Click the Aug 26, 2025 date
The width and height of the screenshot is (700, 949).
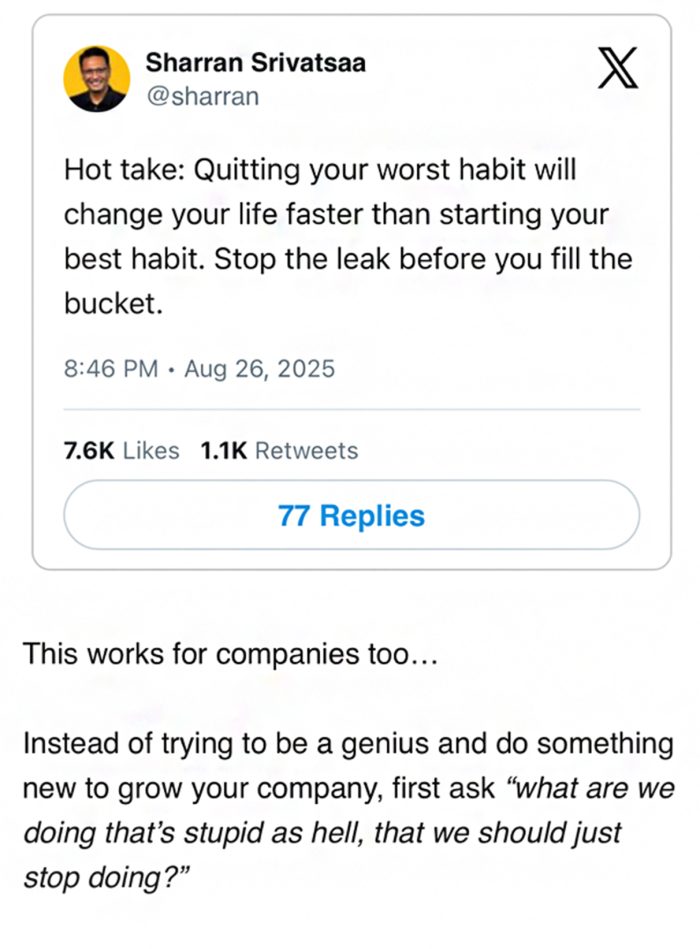tap(259, 368)
